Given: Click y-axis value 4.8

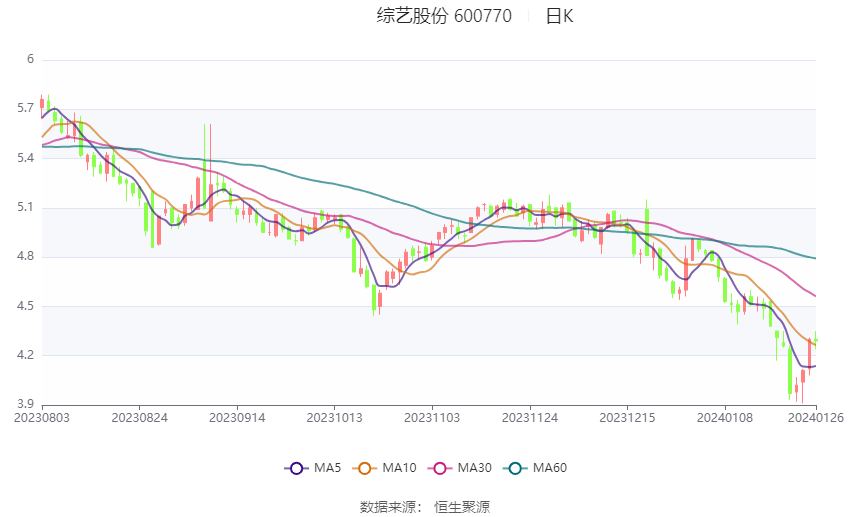Looking at the screenshot, I should (x=25, y=256).
